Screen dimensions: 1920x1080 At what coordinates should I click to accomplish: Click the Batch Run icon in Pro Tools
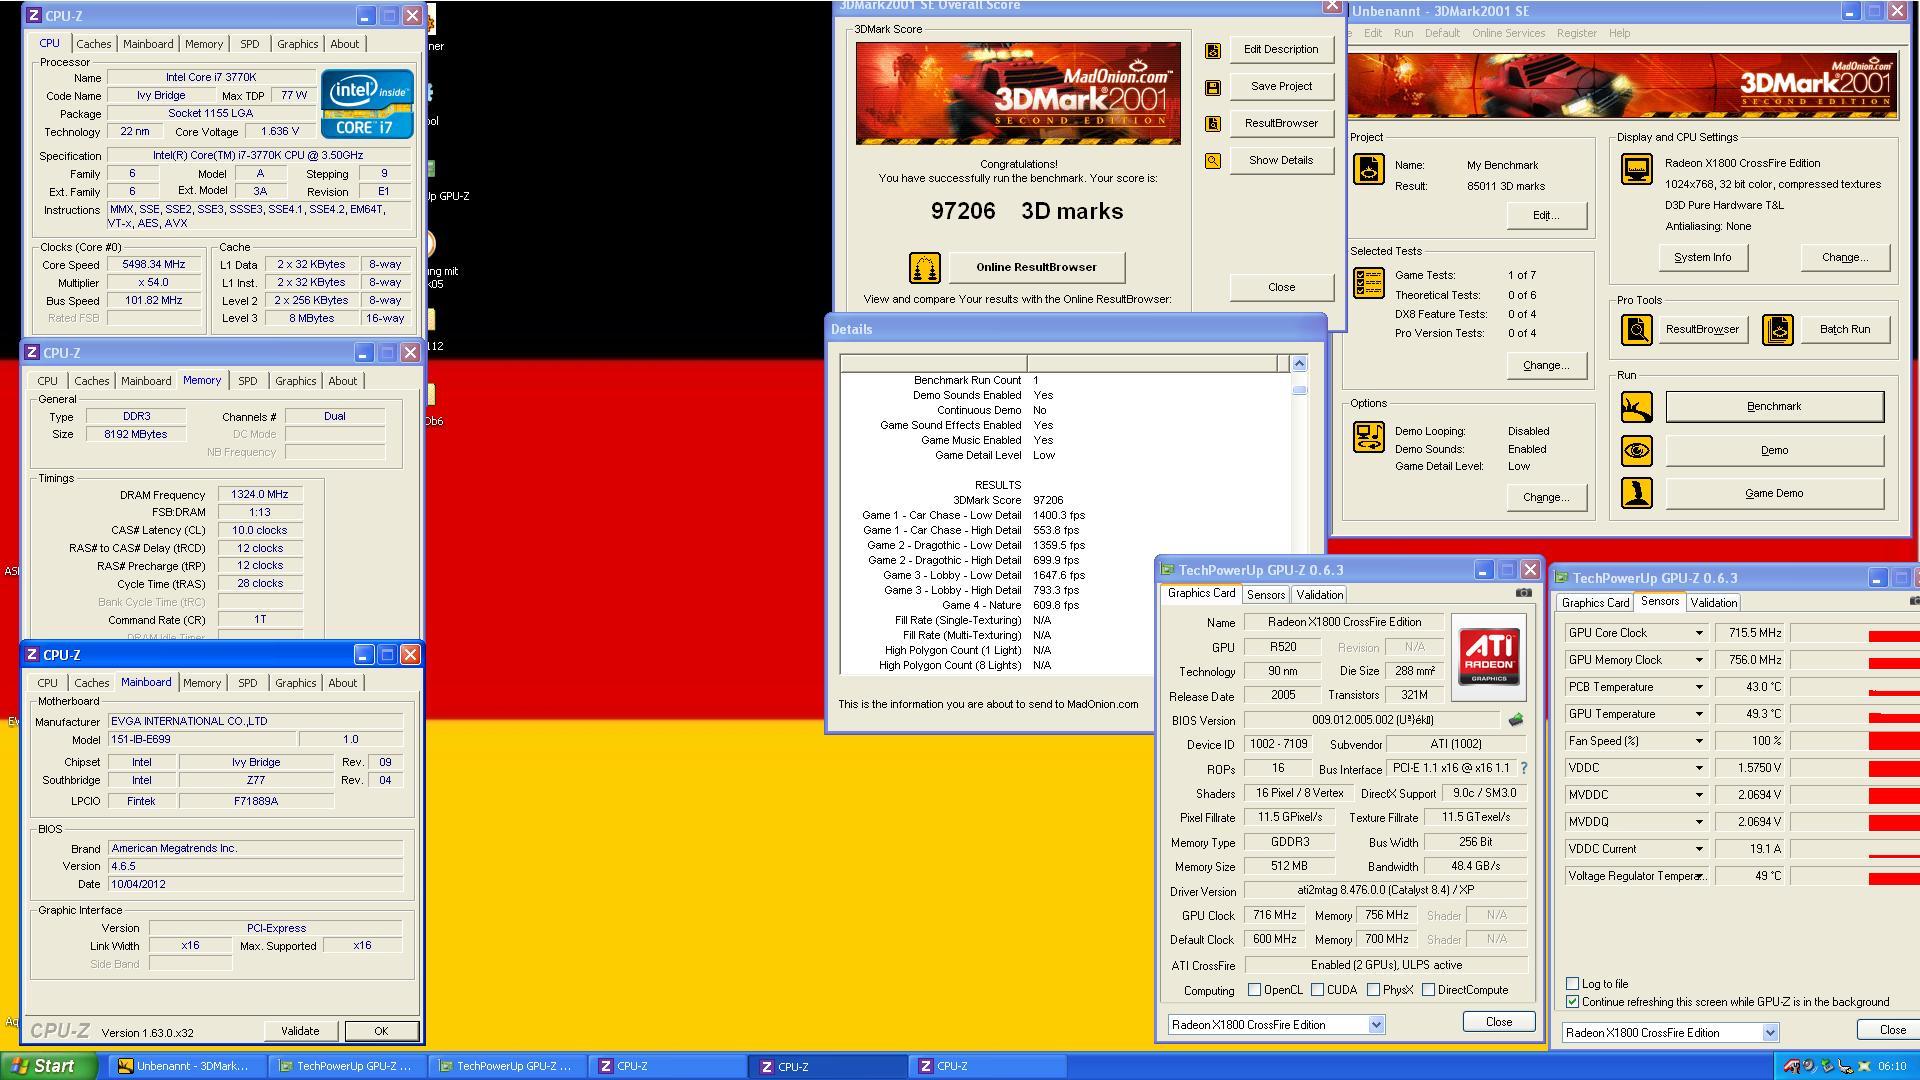pos(1778,329)
